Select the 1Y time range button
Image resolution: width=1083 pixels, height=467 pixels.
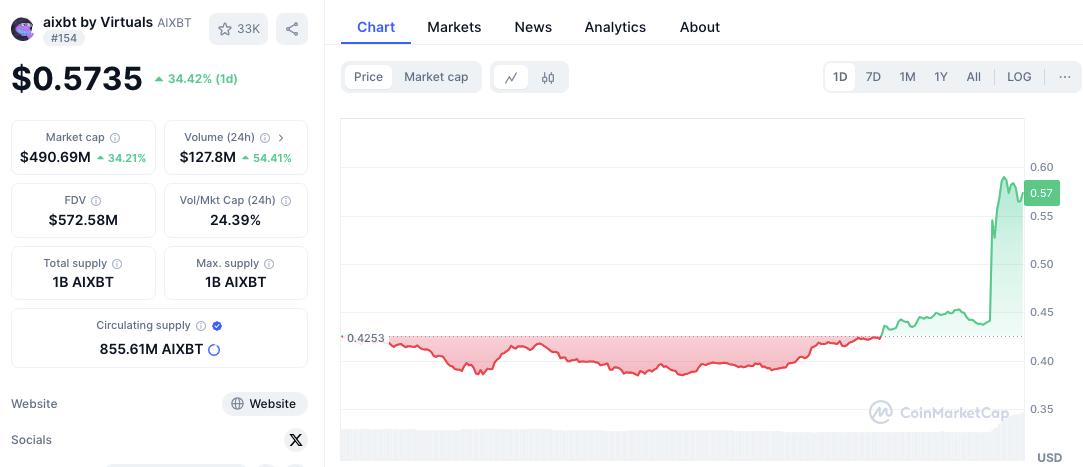pos(941,77)
